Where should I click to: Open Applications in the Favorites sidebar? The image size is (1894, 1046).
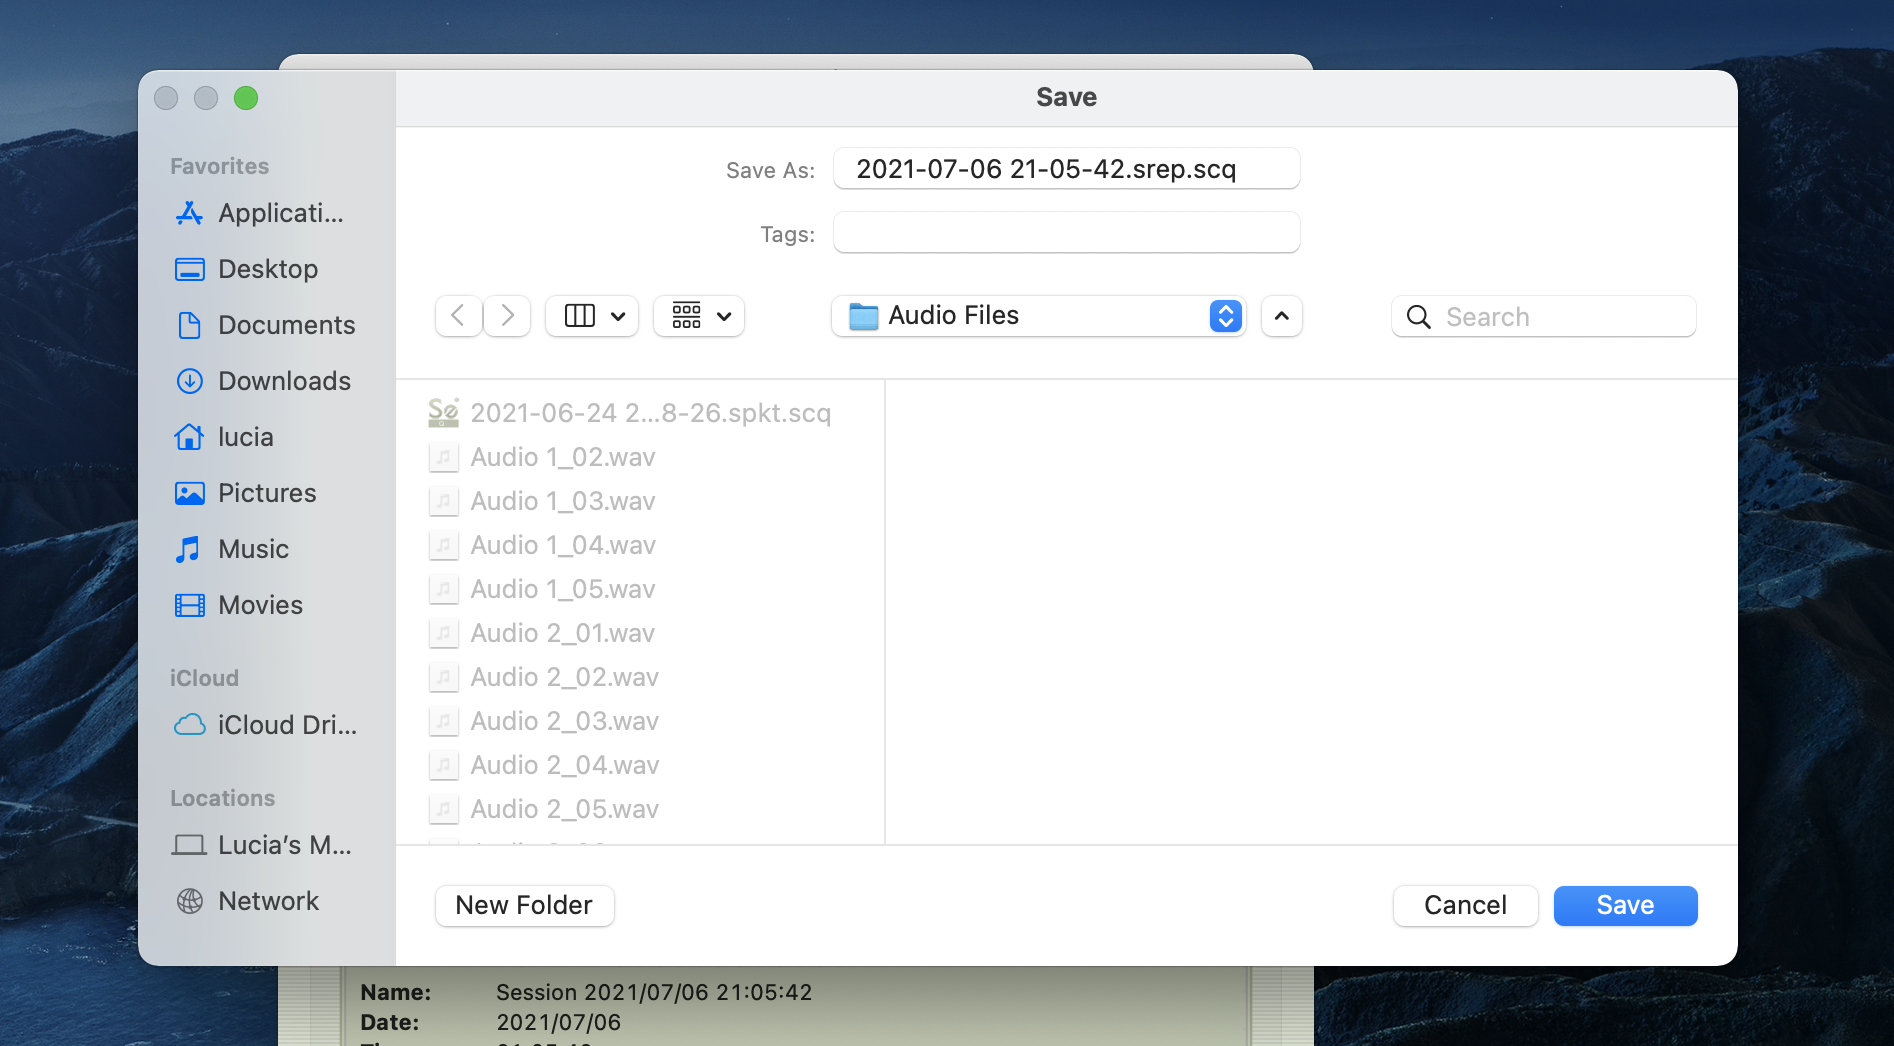coord(260,213)
